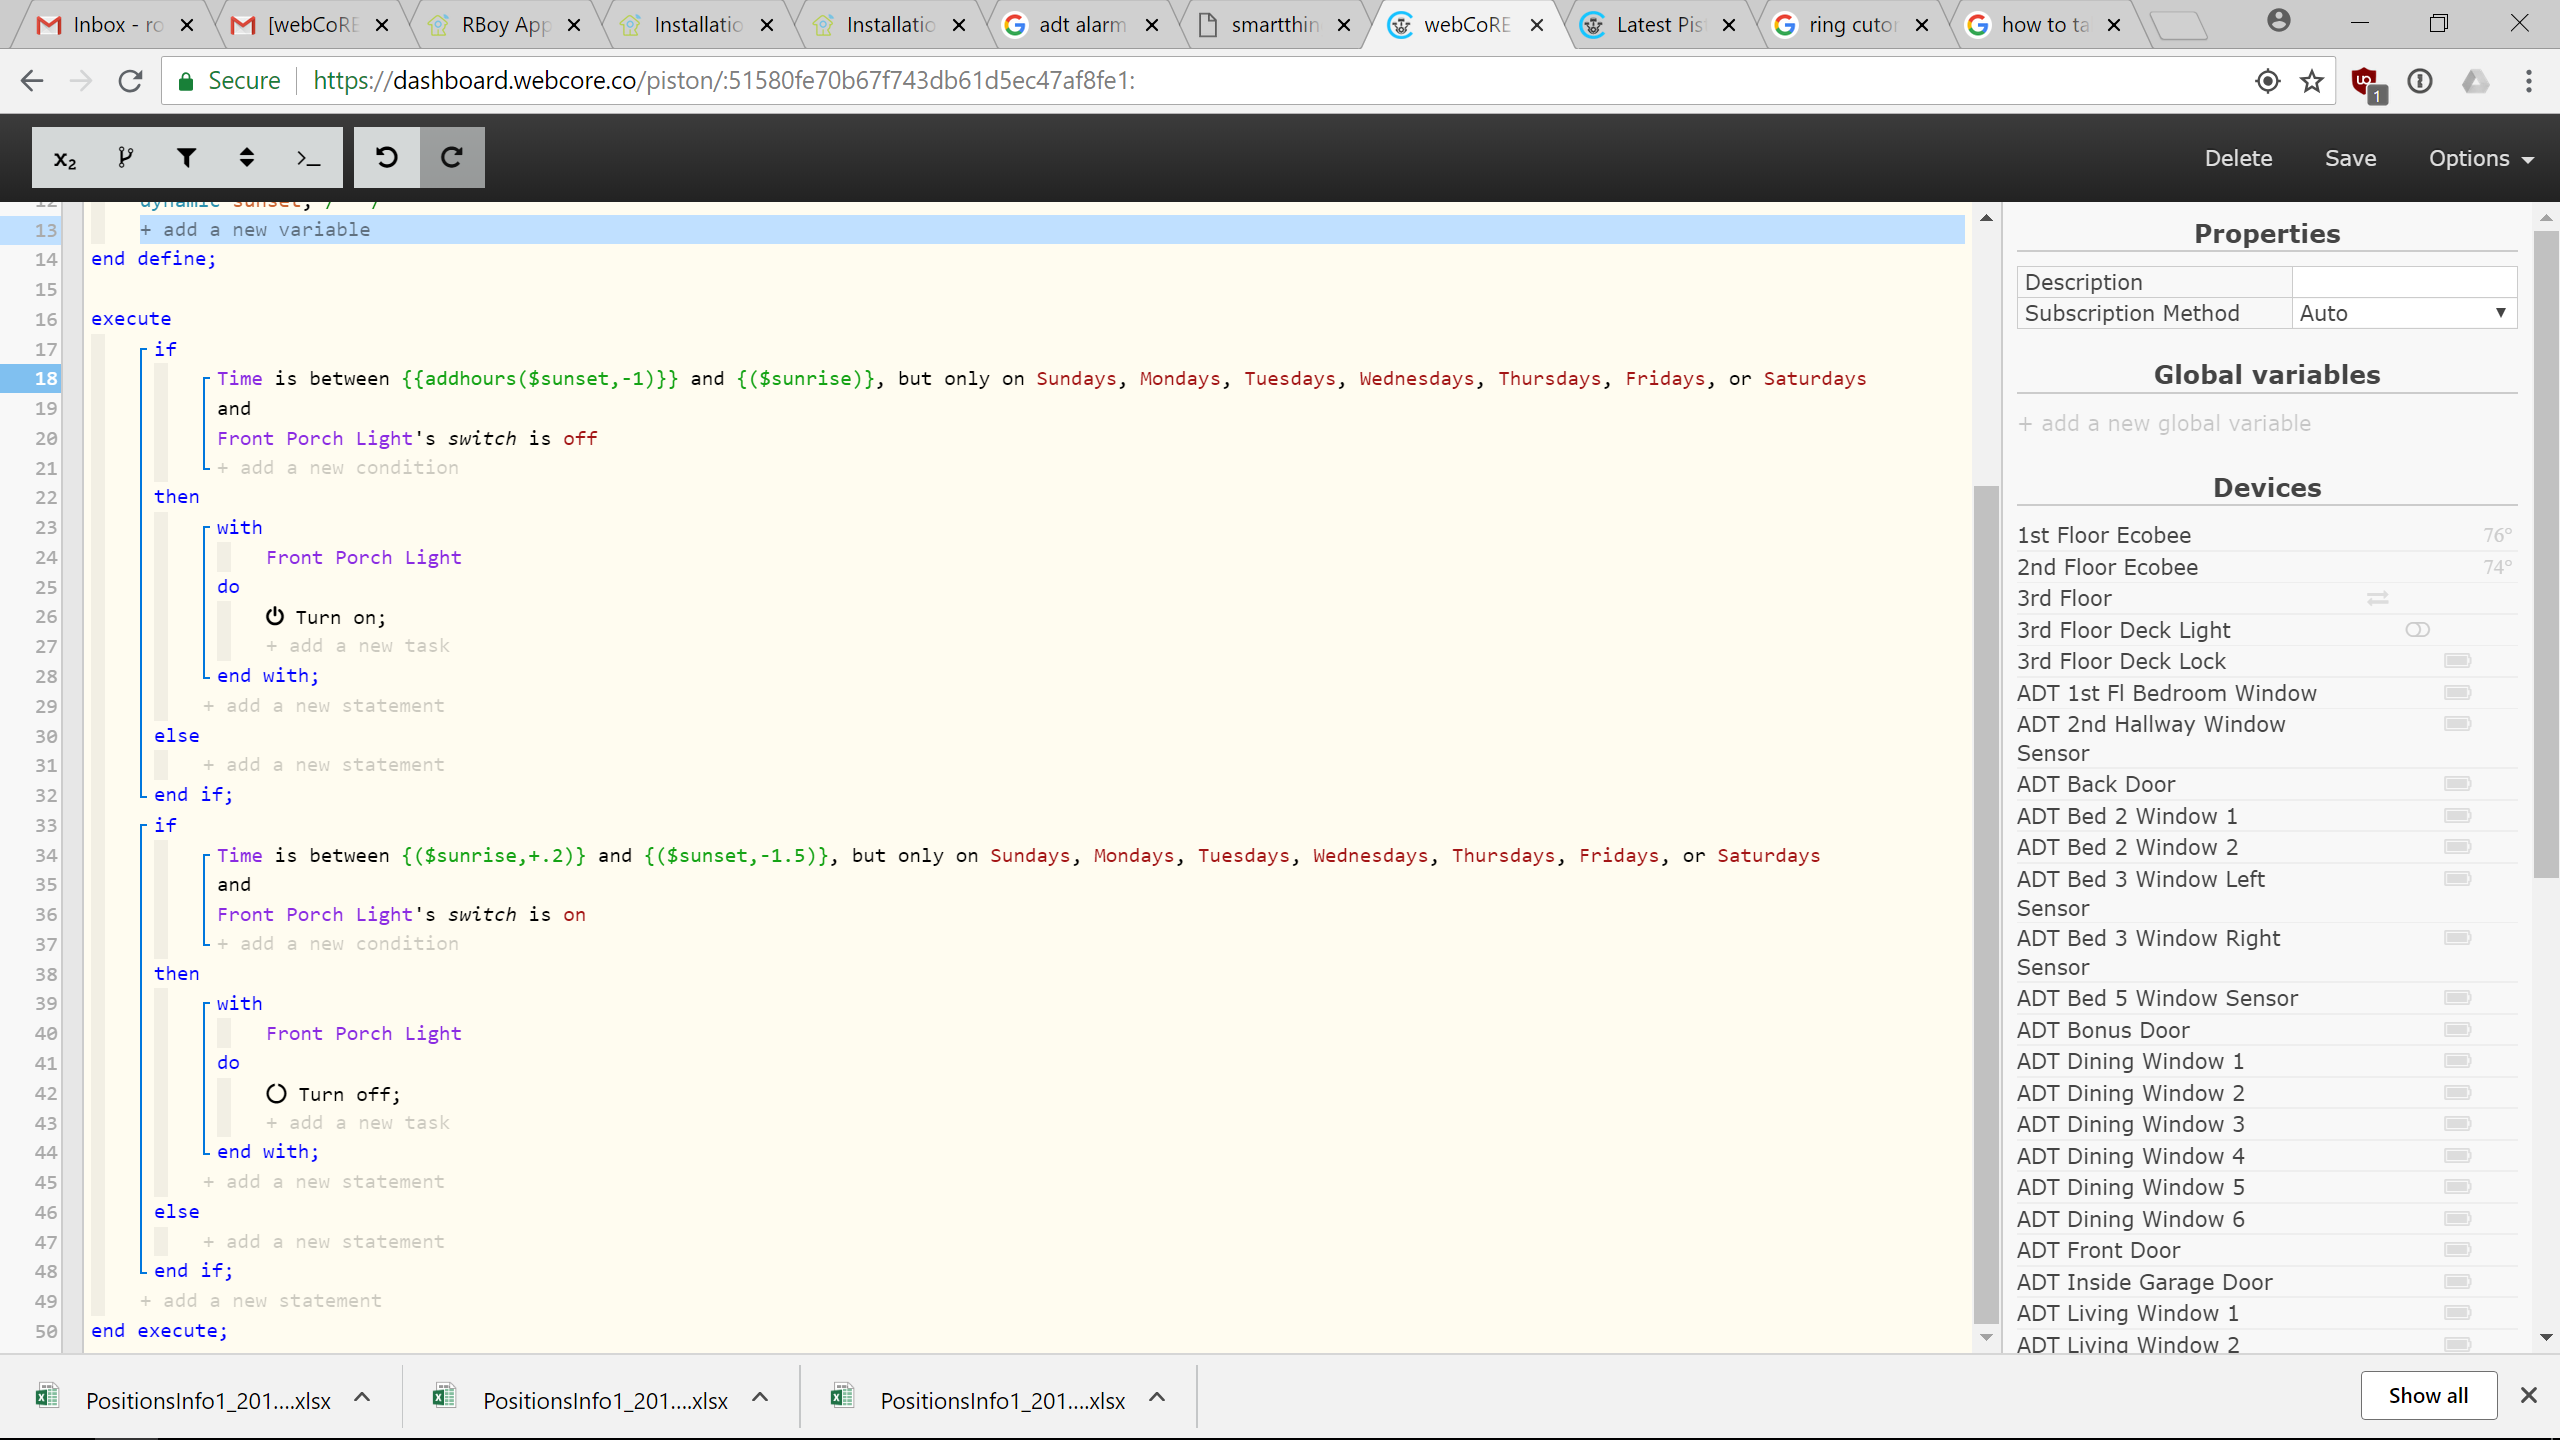
Task: Click Show all downloads button
Action: [x=2428, y=1395]
